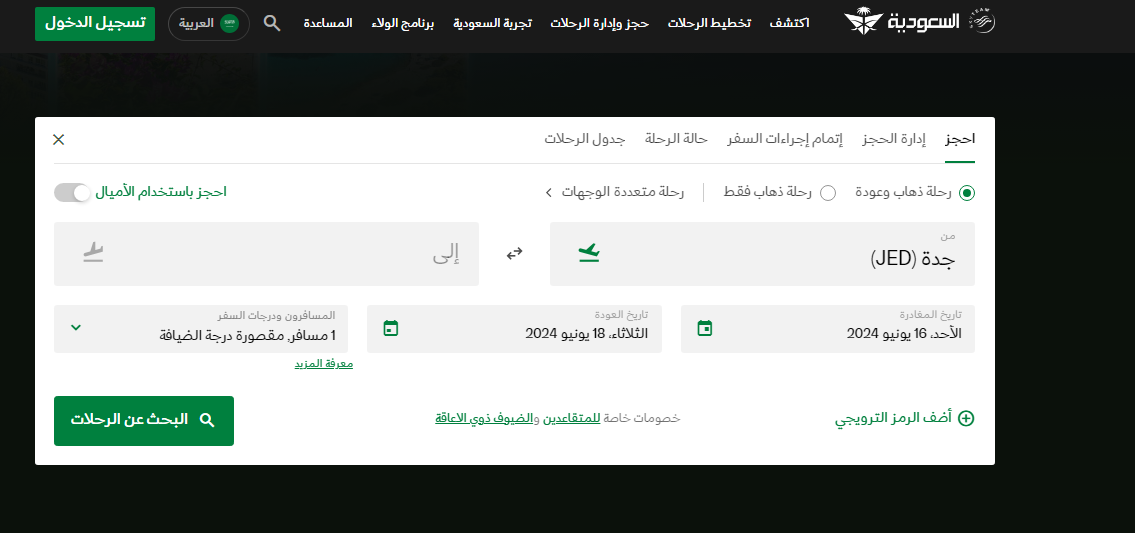Image resolution: width=1135 pixels, height=533 pixels.
Task: Close the booking panel with X icon
Action: coord(59,140)
